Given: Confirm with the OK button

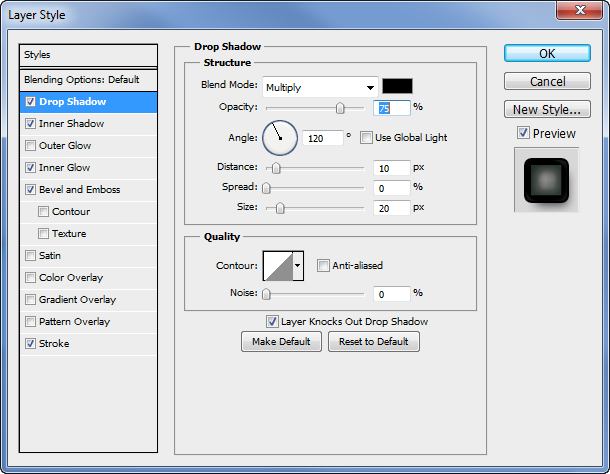Looking at the screenshot, I should pos(547,53).
